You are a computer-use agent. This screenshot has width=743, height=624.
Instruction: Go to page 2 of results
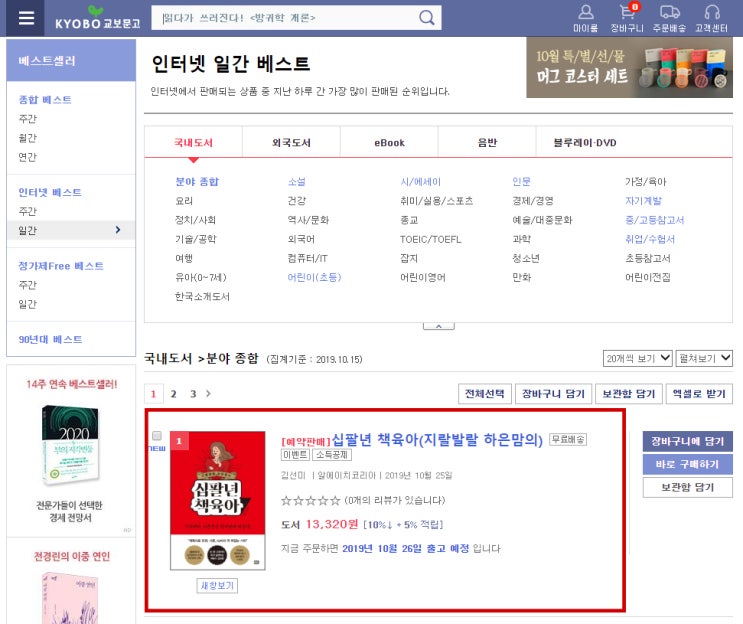(x=173, y=394)
